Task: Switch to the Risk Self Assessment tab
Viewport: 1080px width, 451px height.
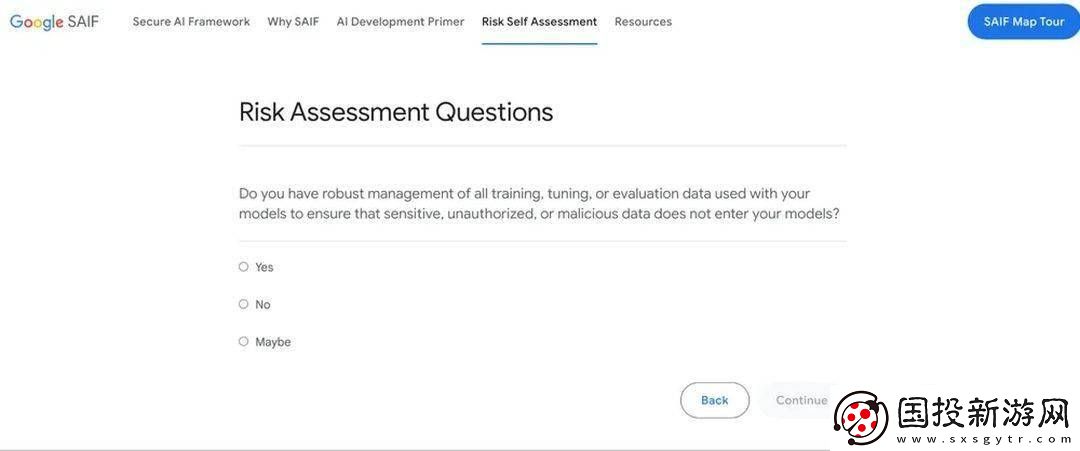Action: tap(539, 21)
